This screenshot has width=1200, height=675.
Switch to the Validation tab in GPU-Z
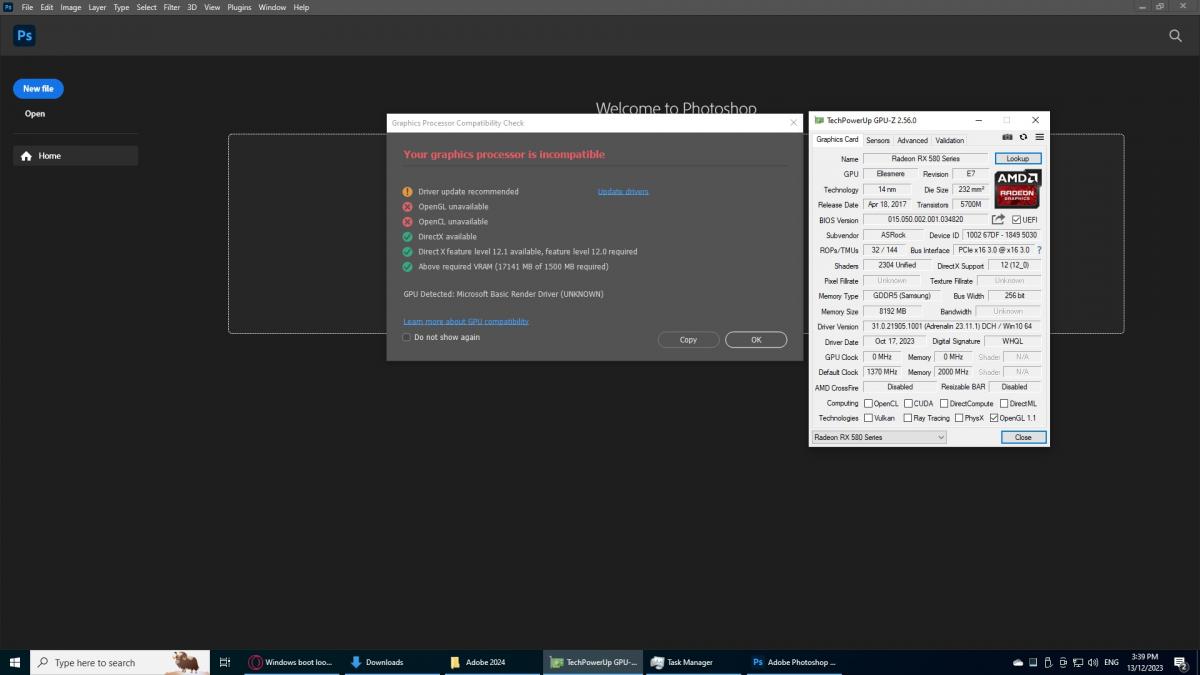(950, 140)
